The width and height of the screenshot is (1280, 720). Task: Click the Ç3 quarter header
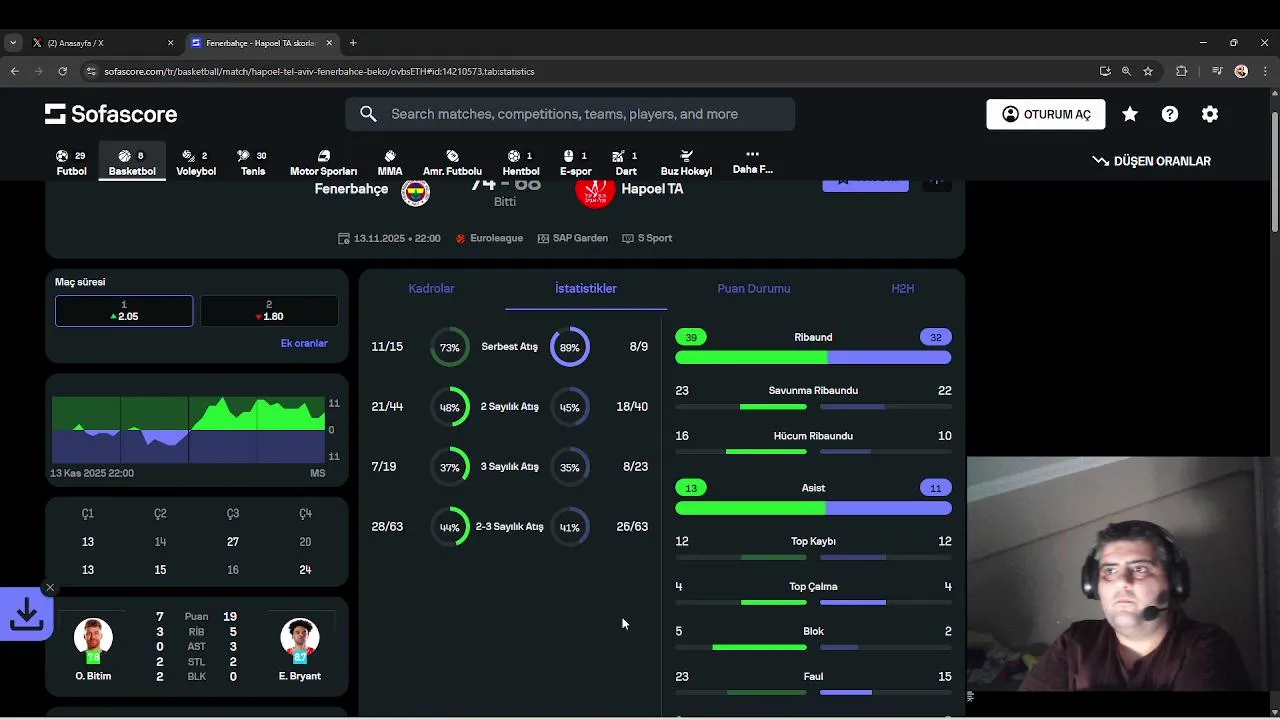tap(233, 513)
